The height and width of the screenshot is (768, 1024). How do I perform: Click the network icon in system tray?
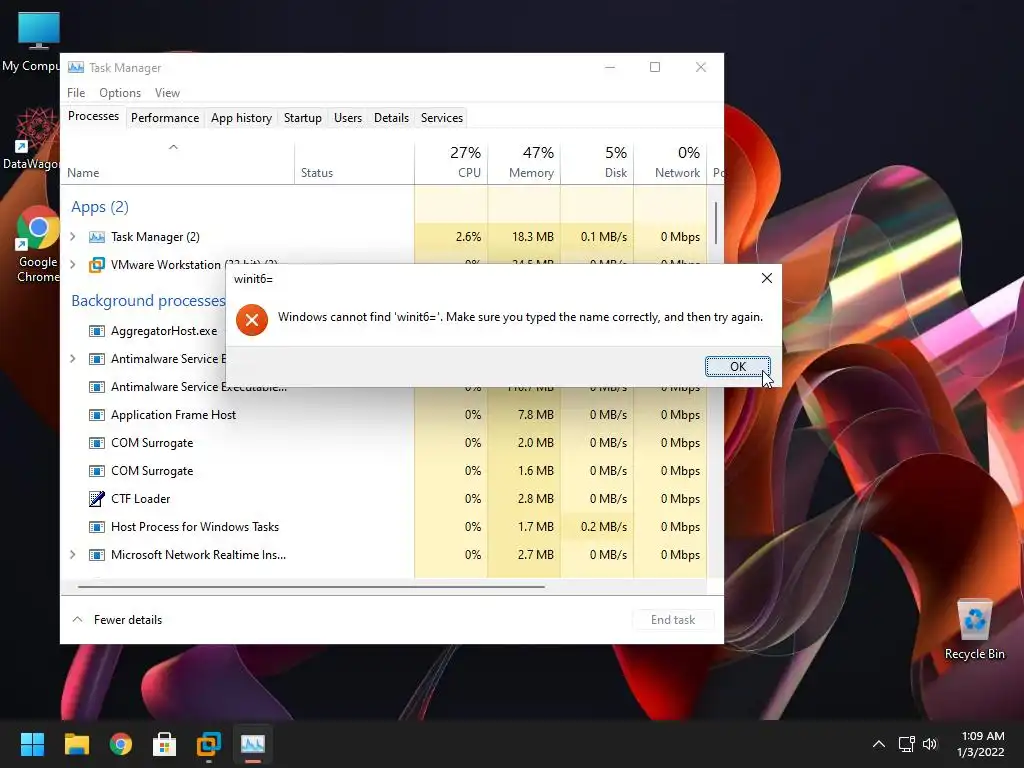coord(906,744)
